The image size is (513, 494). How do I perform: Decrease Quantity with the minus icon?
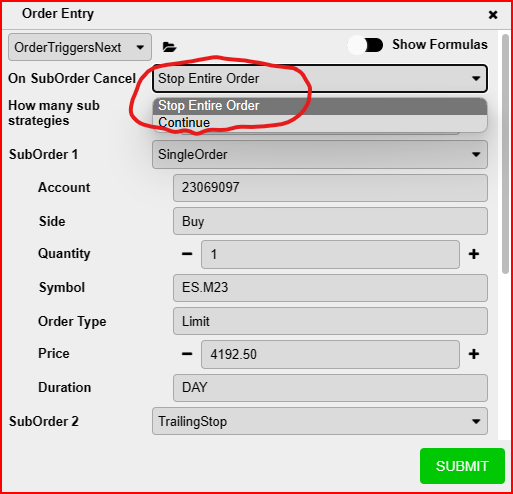tap(187, 254)
